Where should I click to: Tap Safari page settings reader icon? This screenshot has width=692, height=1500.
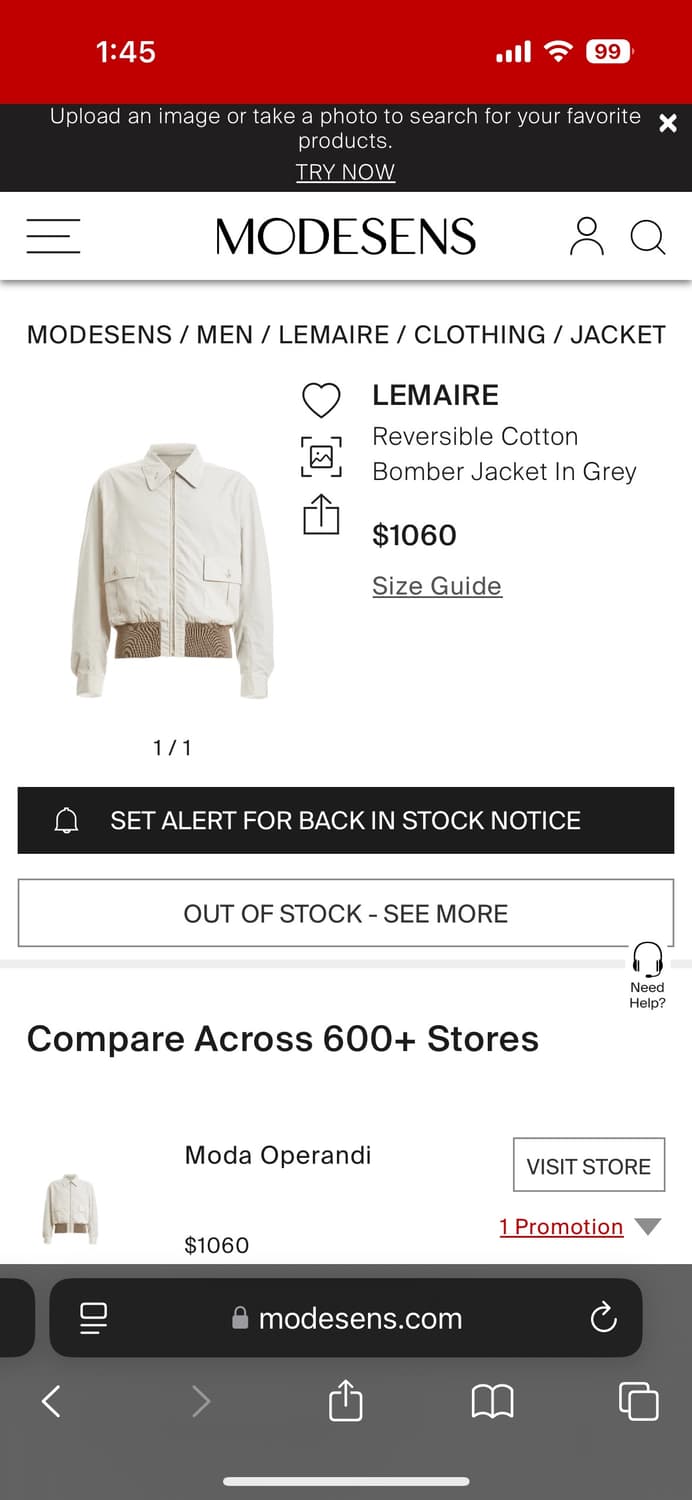coord(94,1318)
